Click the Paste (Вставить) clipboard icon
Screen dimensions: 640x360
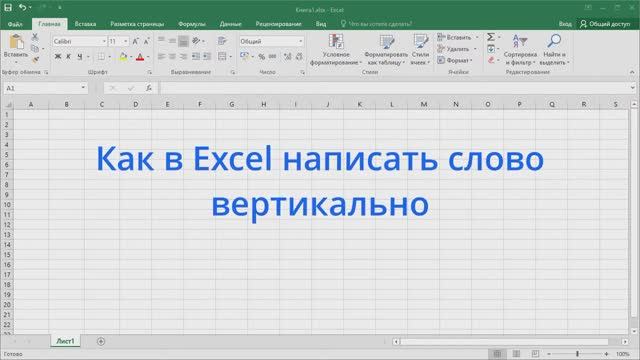[16, 41]
